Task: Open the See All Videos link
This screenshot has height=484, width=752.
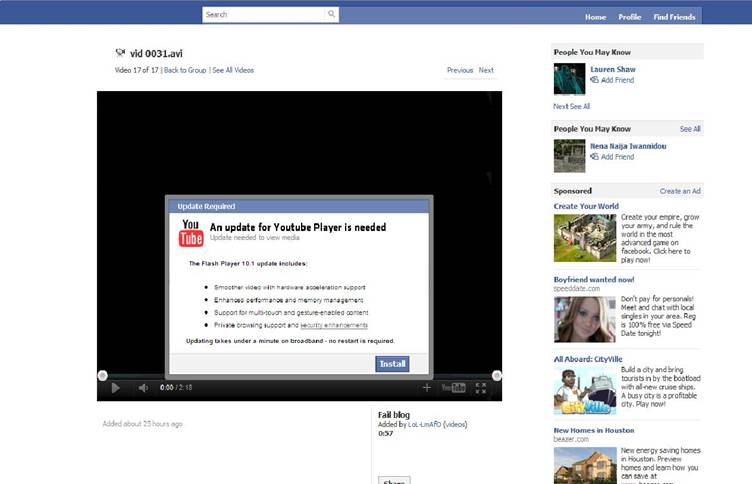Action: pos(233,70)
